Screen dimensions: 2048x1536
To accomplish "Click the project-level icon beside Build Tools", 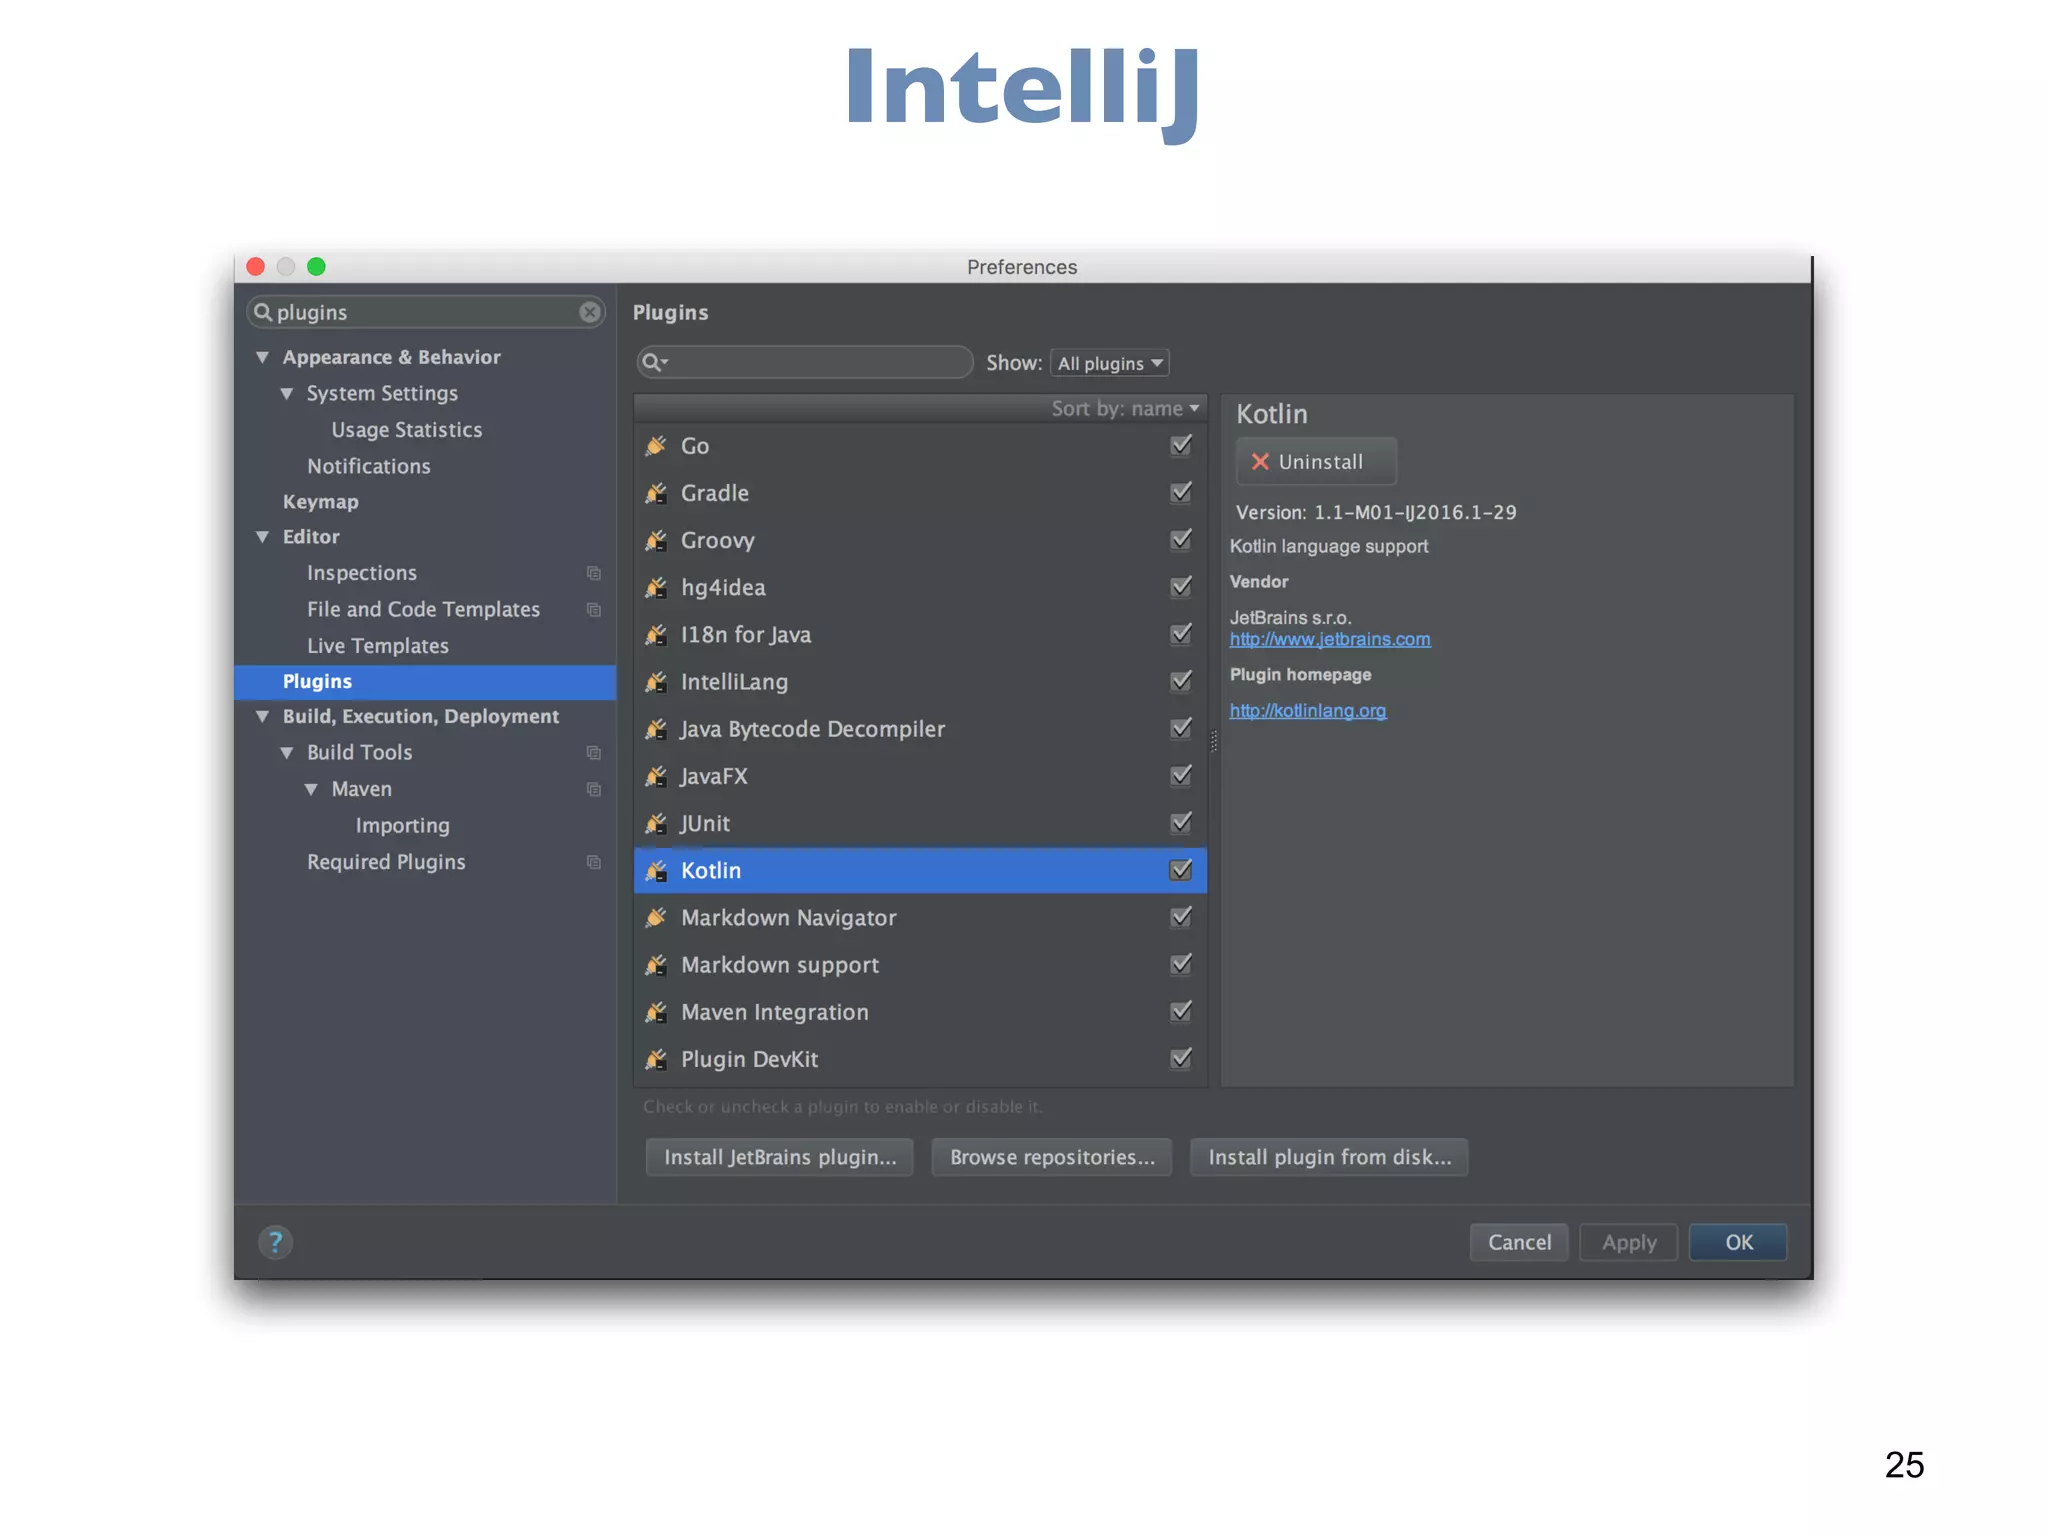I will point(594,752).
